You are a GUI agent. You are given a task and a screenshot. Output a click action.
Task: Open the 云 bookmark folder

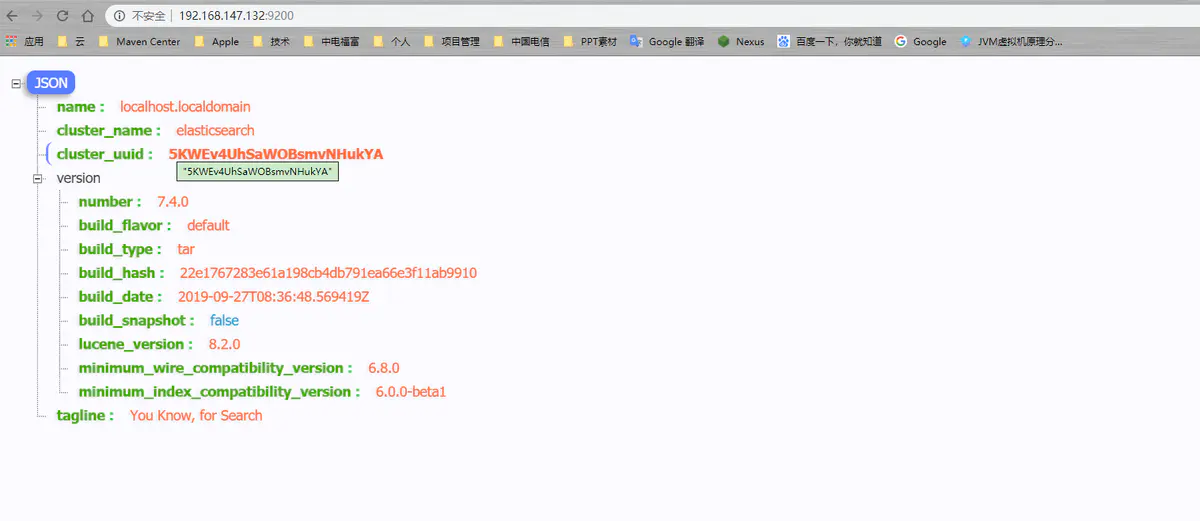pyautogui.click(x=72, y=41)
